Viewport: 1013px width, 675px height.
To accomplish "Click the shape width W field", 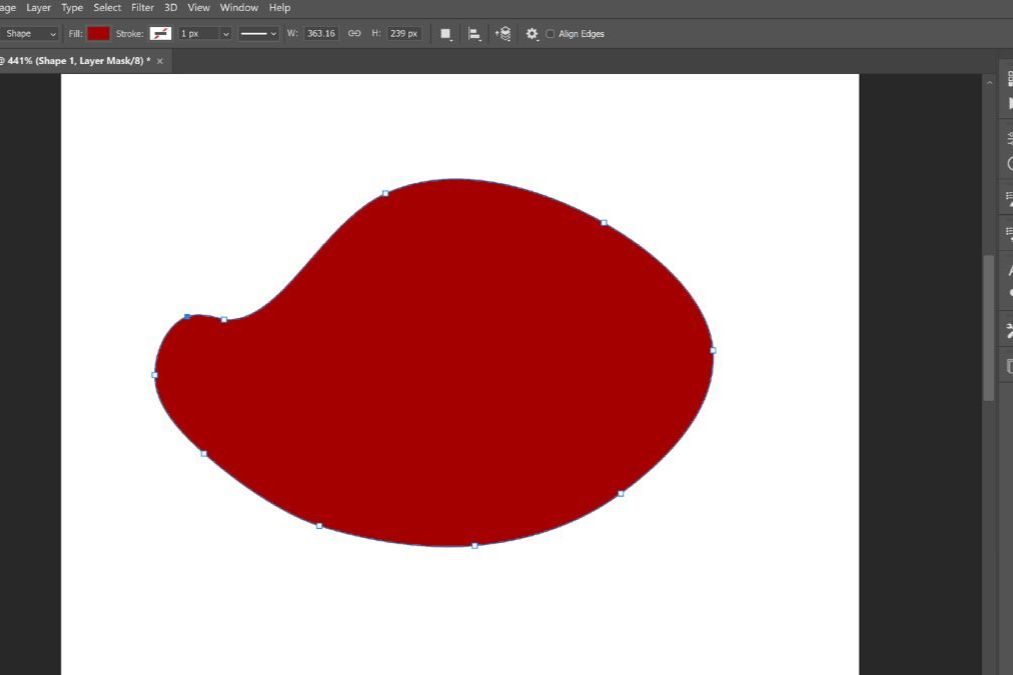I will click(321, 34).
